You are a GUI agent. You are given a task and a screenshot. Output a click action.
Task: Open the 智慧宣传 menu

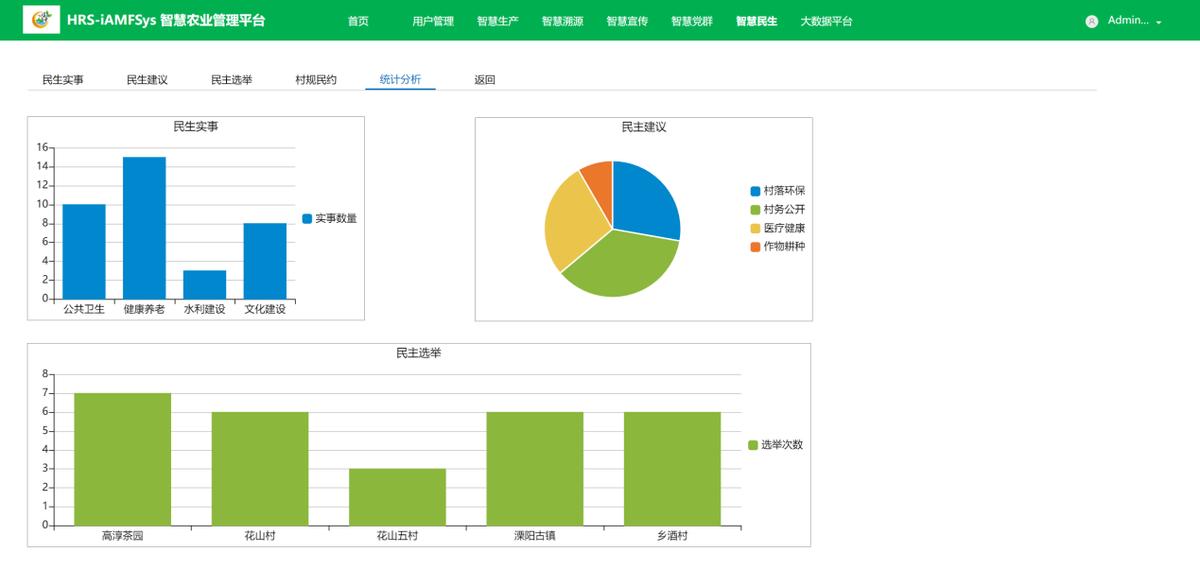tap(627, 21)
